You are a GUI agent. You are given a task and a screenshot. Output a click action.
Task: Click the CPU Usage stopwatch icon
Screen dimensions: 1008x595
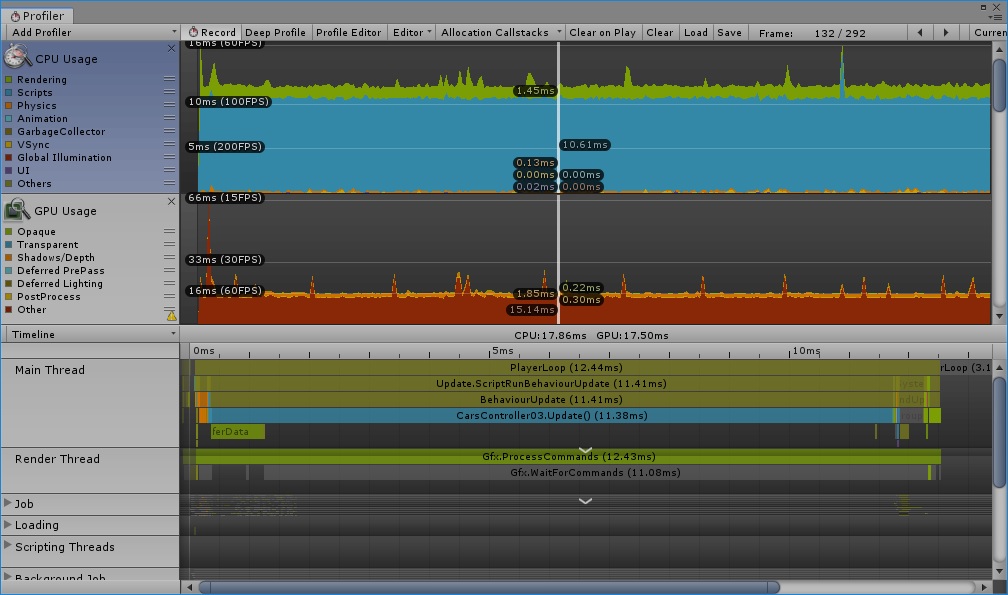click(17, 57)
